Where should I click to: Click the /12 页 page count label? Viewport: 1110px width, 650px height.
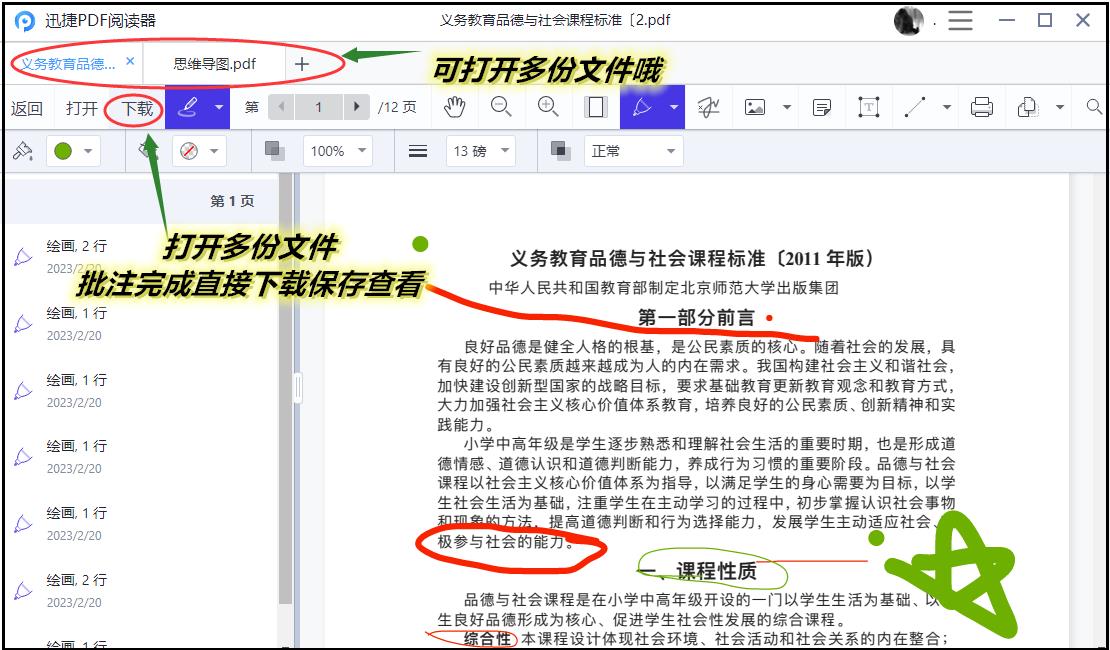[x=397, y=108]
